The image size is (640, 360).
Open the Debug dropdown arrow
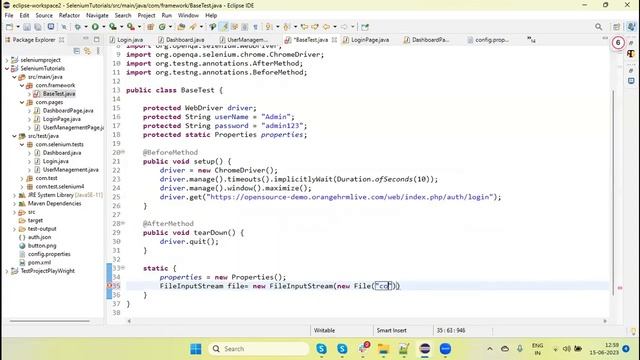pos(86,27)
